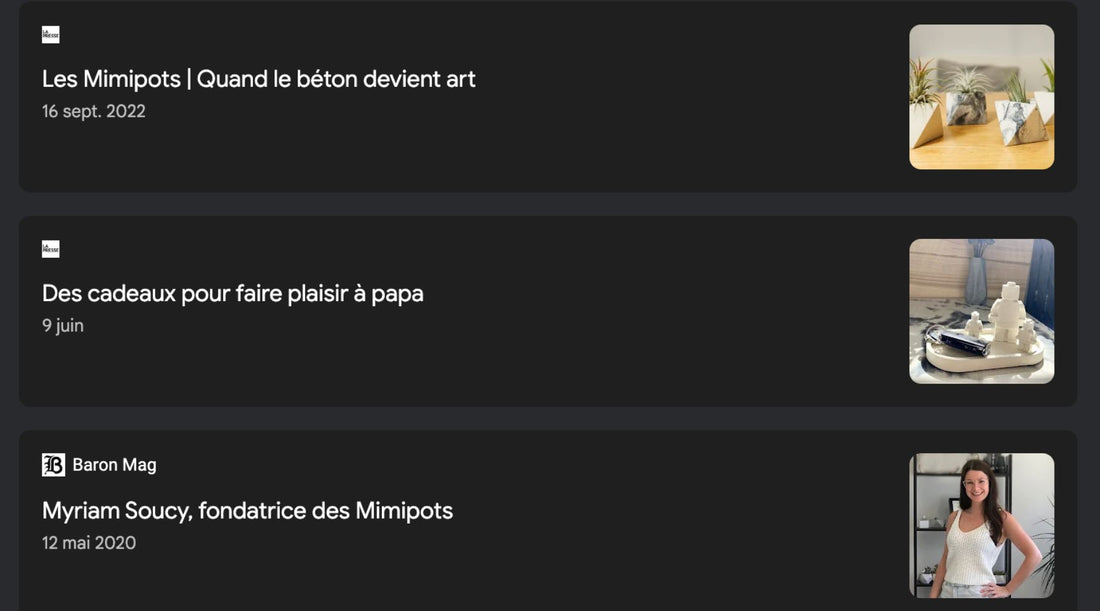Click La Presse icon above Les Mimipots headline
The width and height of the screenshot is (1100, 611).
(x=50, y=35)
